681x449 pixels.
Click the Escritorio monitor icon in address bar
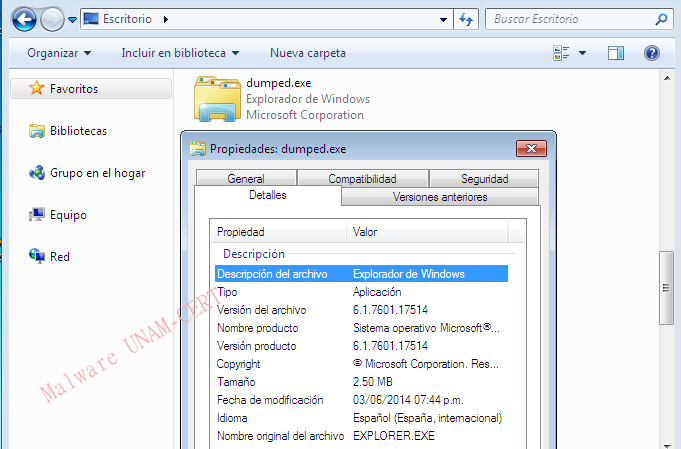pos(91,19)
